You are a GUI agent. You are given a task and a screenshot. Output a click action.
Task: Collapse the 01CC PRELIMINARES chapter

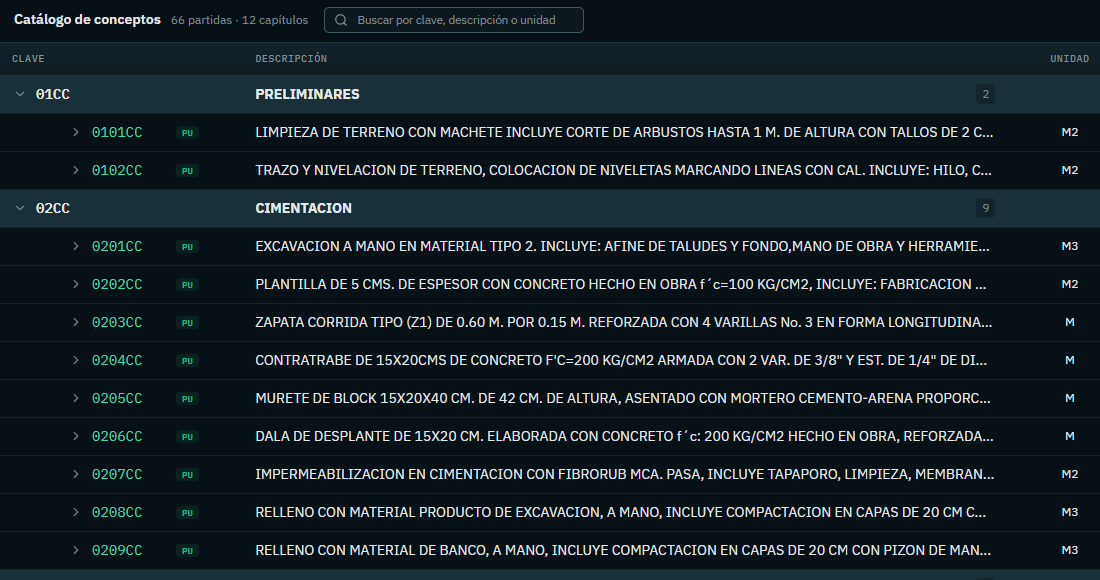(20, 94)
